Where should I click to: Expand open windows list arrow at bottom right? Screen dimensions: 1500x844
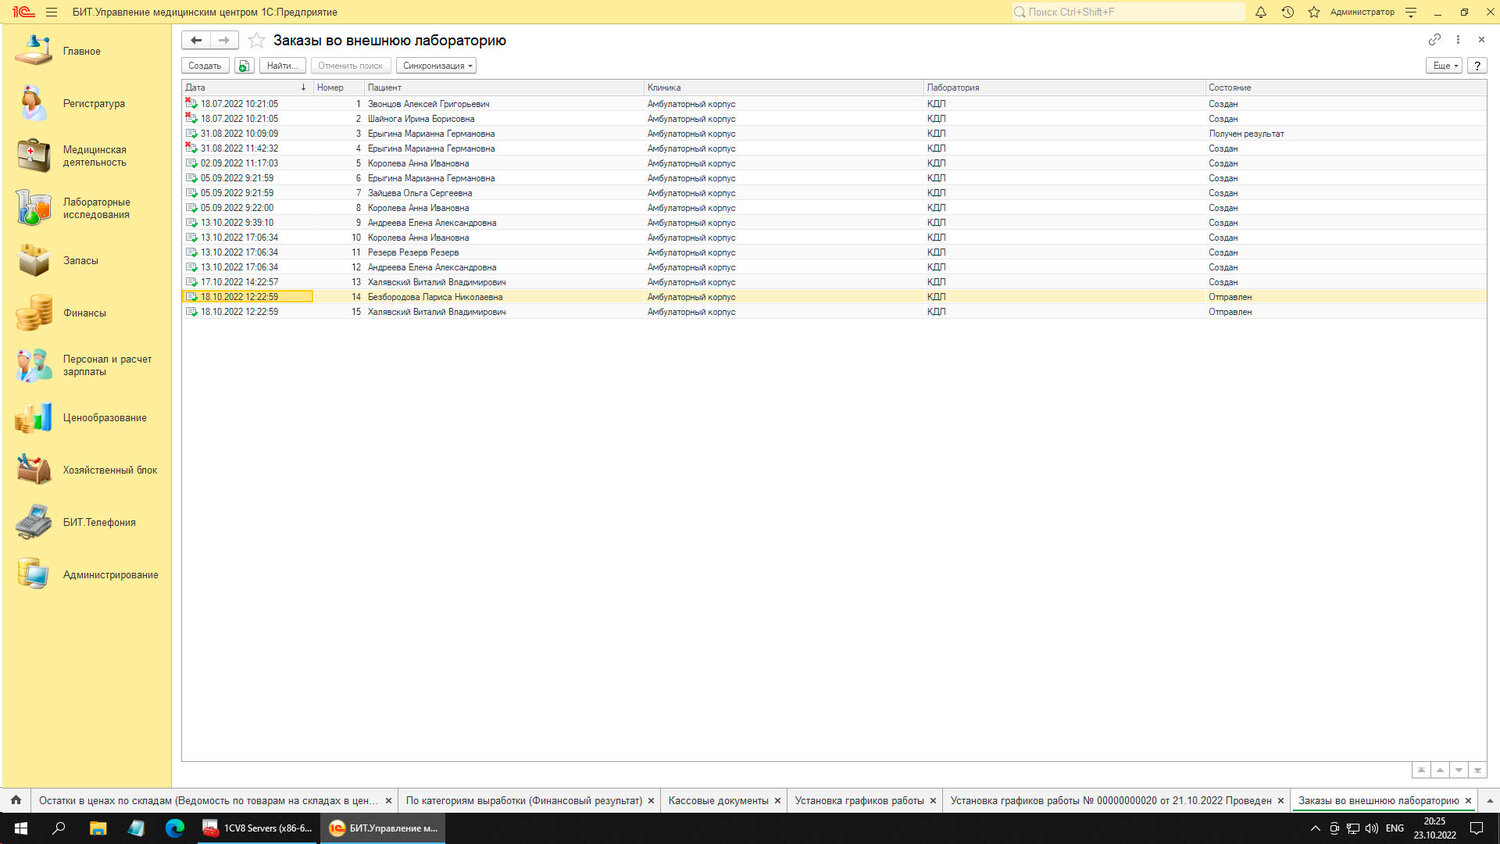coord(1490,801)
